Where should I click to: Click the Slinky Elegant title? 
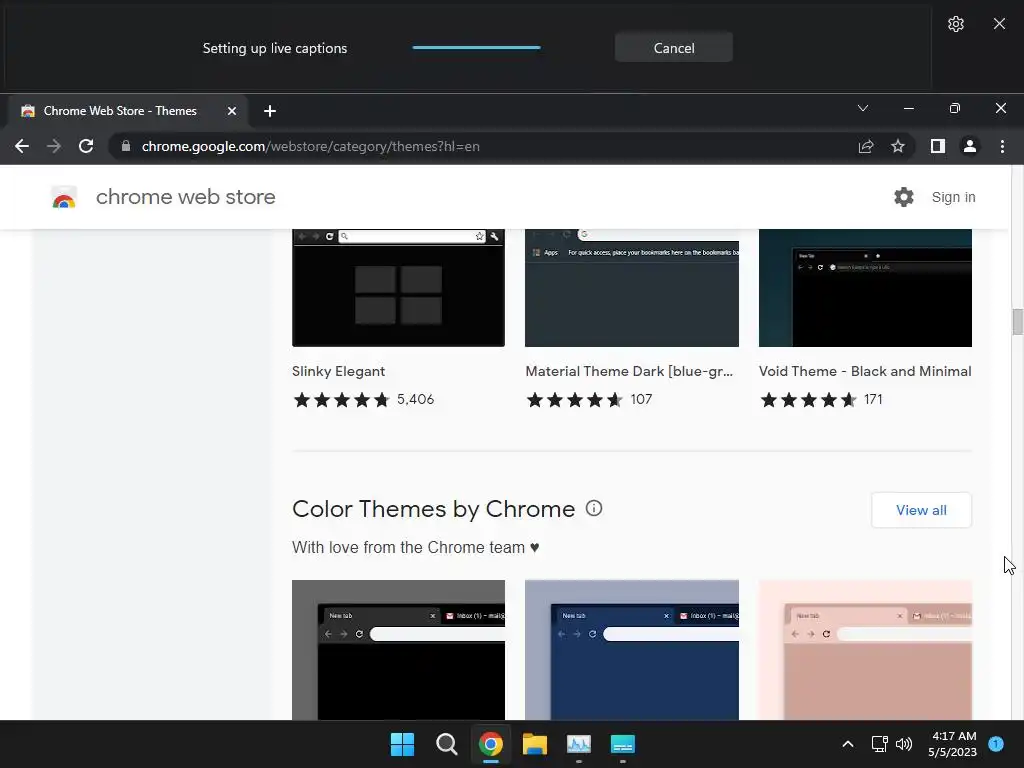pyautogui.click(x=338, y=371)
